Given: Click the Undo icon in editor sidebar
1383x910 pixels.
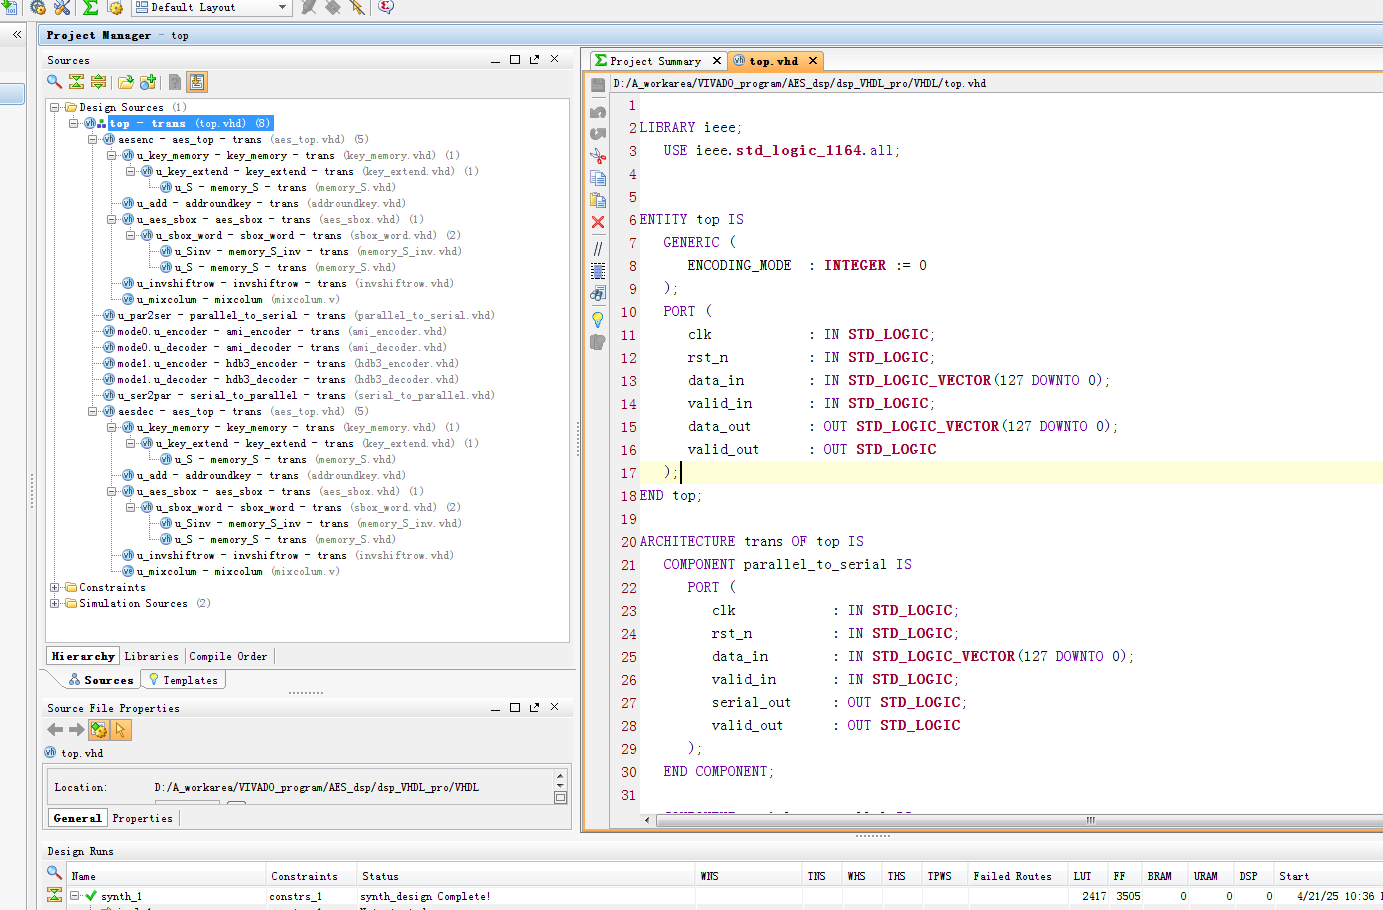Looking at the screenshot, I should pos(598,112).
